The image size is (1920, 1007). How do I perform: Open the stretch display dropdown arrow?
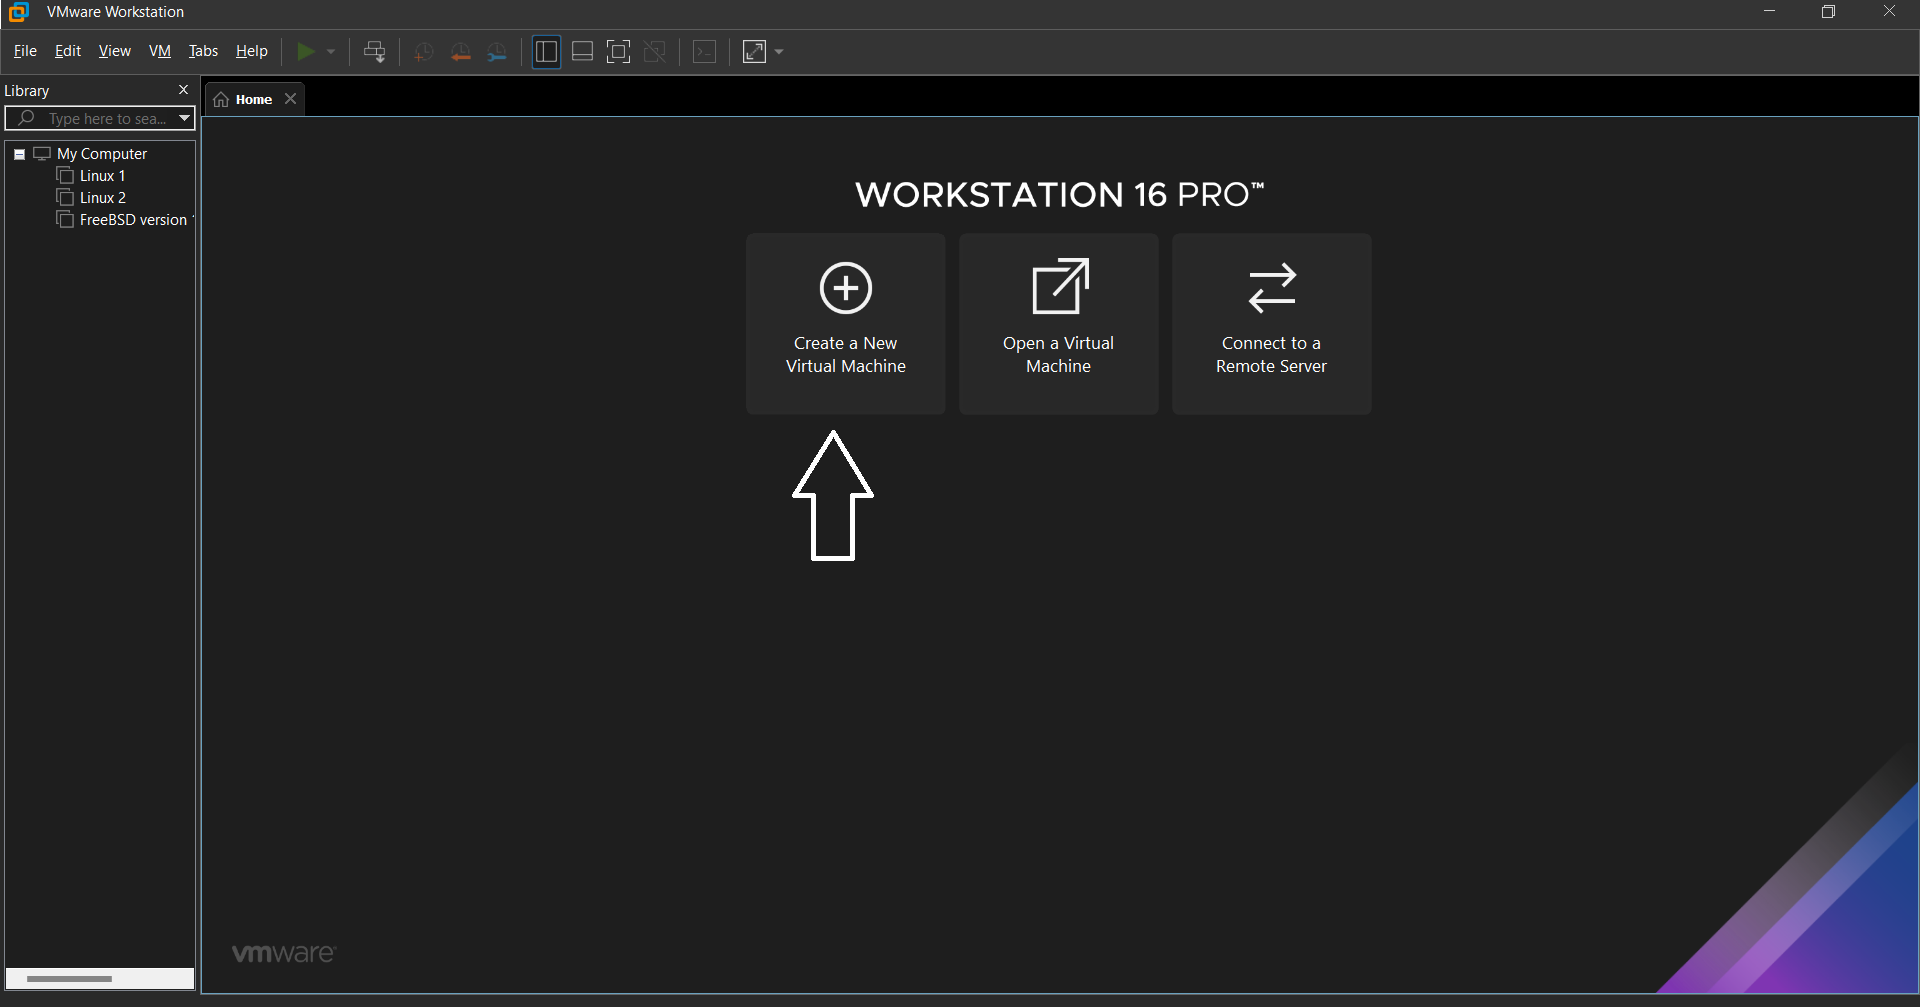pos(779,52)
